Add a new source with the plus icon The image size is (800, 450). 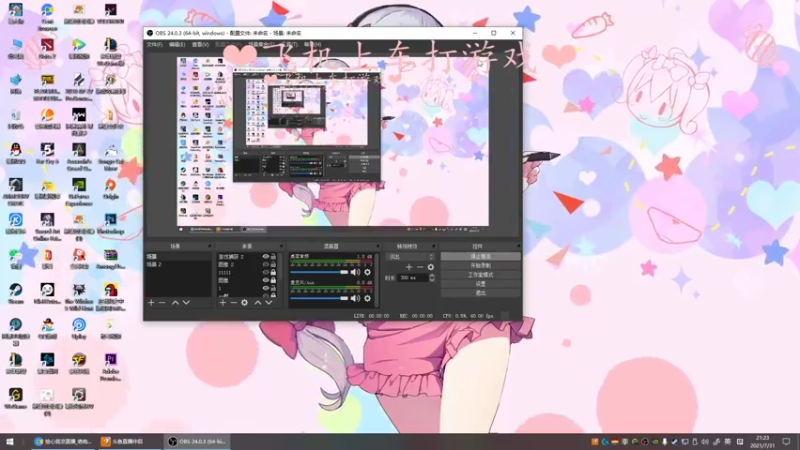point(222,303)
